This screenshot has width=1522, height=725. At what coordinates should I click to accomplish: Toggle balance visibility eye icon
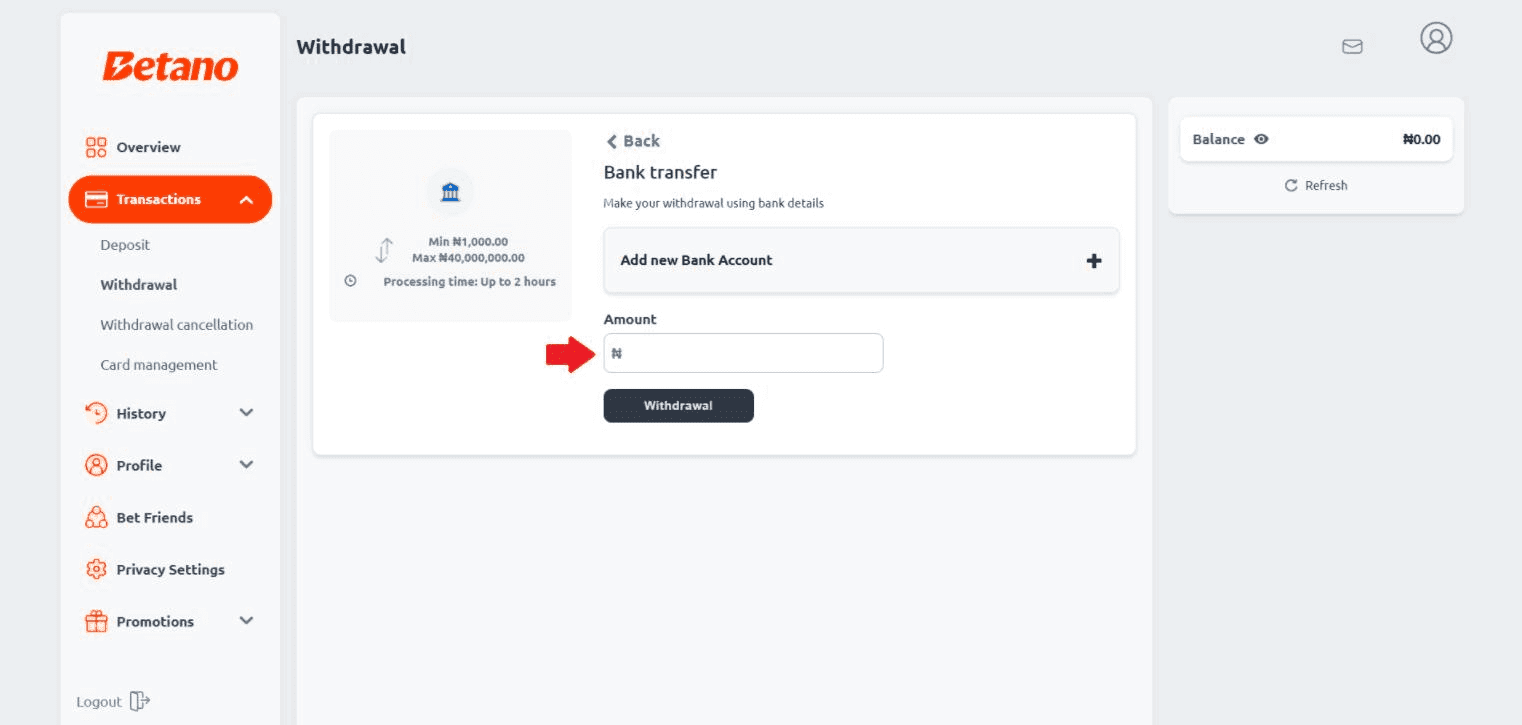[1261, 139]
